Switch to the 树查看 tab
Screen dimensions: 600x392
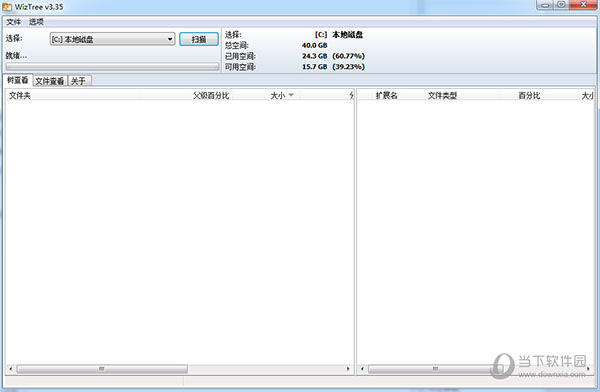(18, 80)
